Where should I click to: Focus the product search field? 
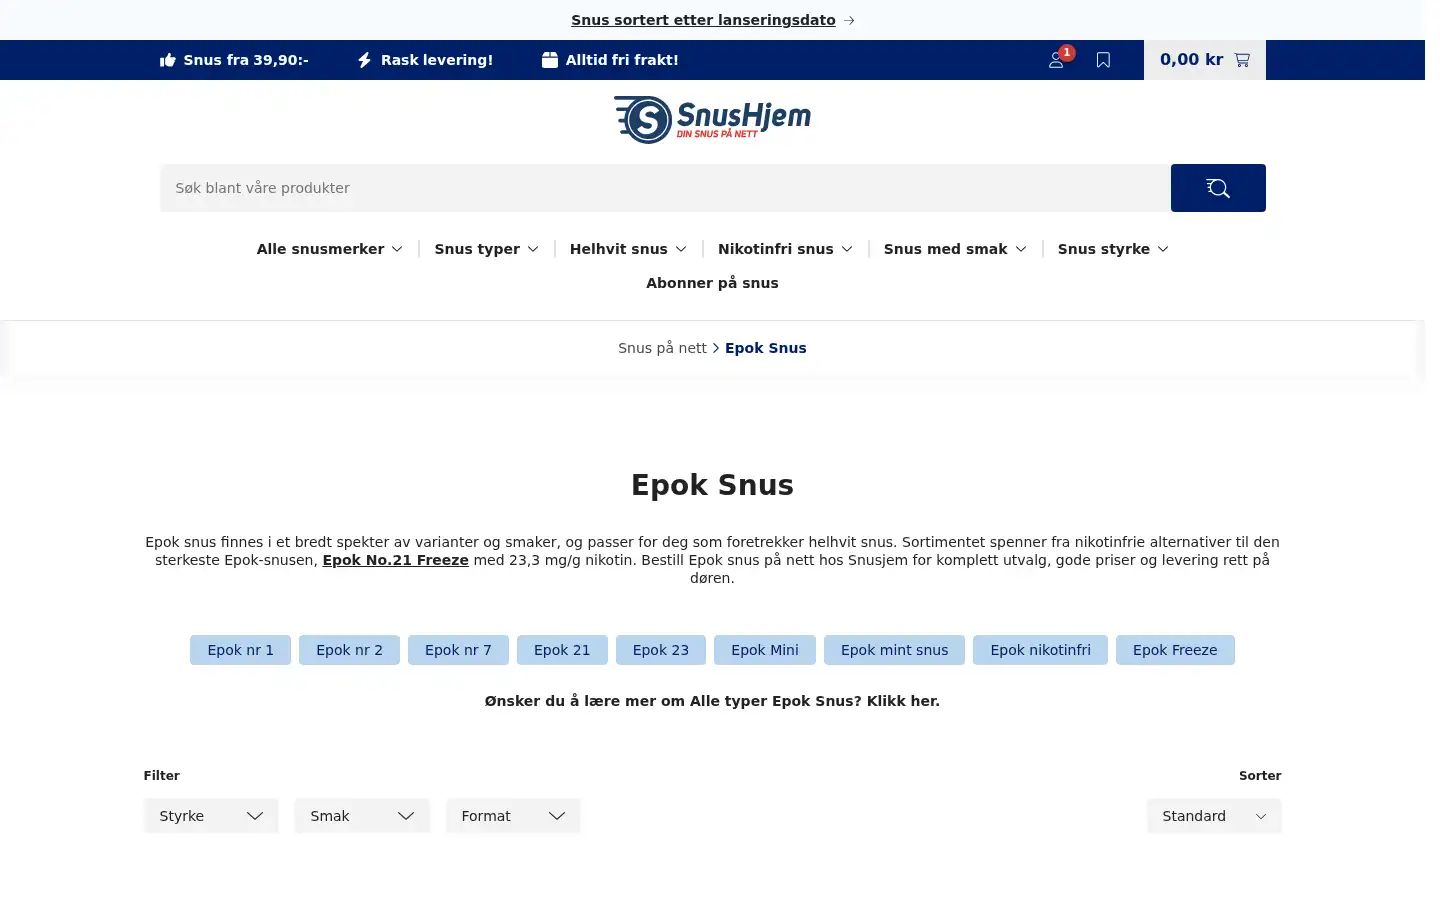665,188
